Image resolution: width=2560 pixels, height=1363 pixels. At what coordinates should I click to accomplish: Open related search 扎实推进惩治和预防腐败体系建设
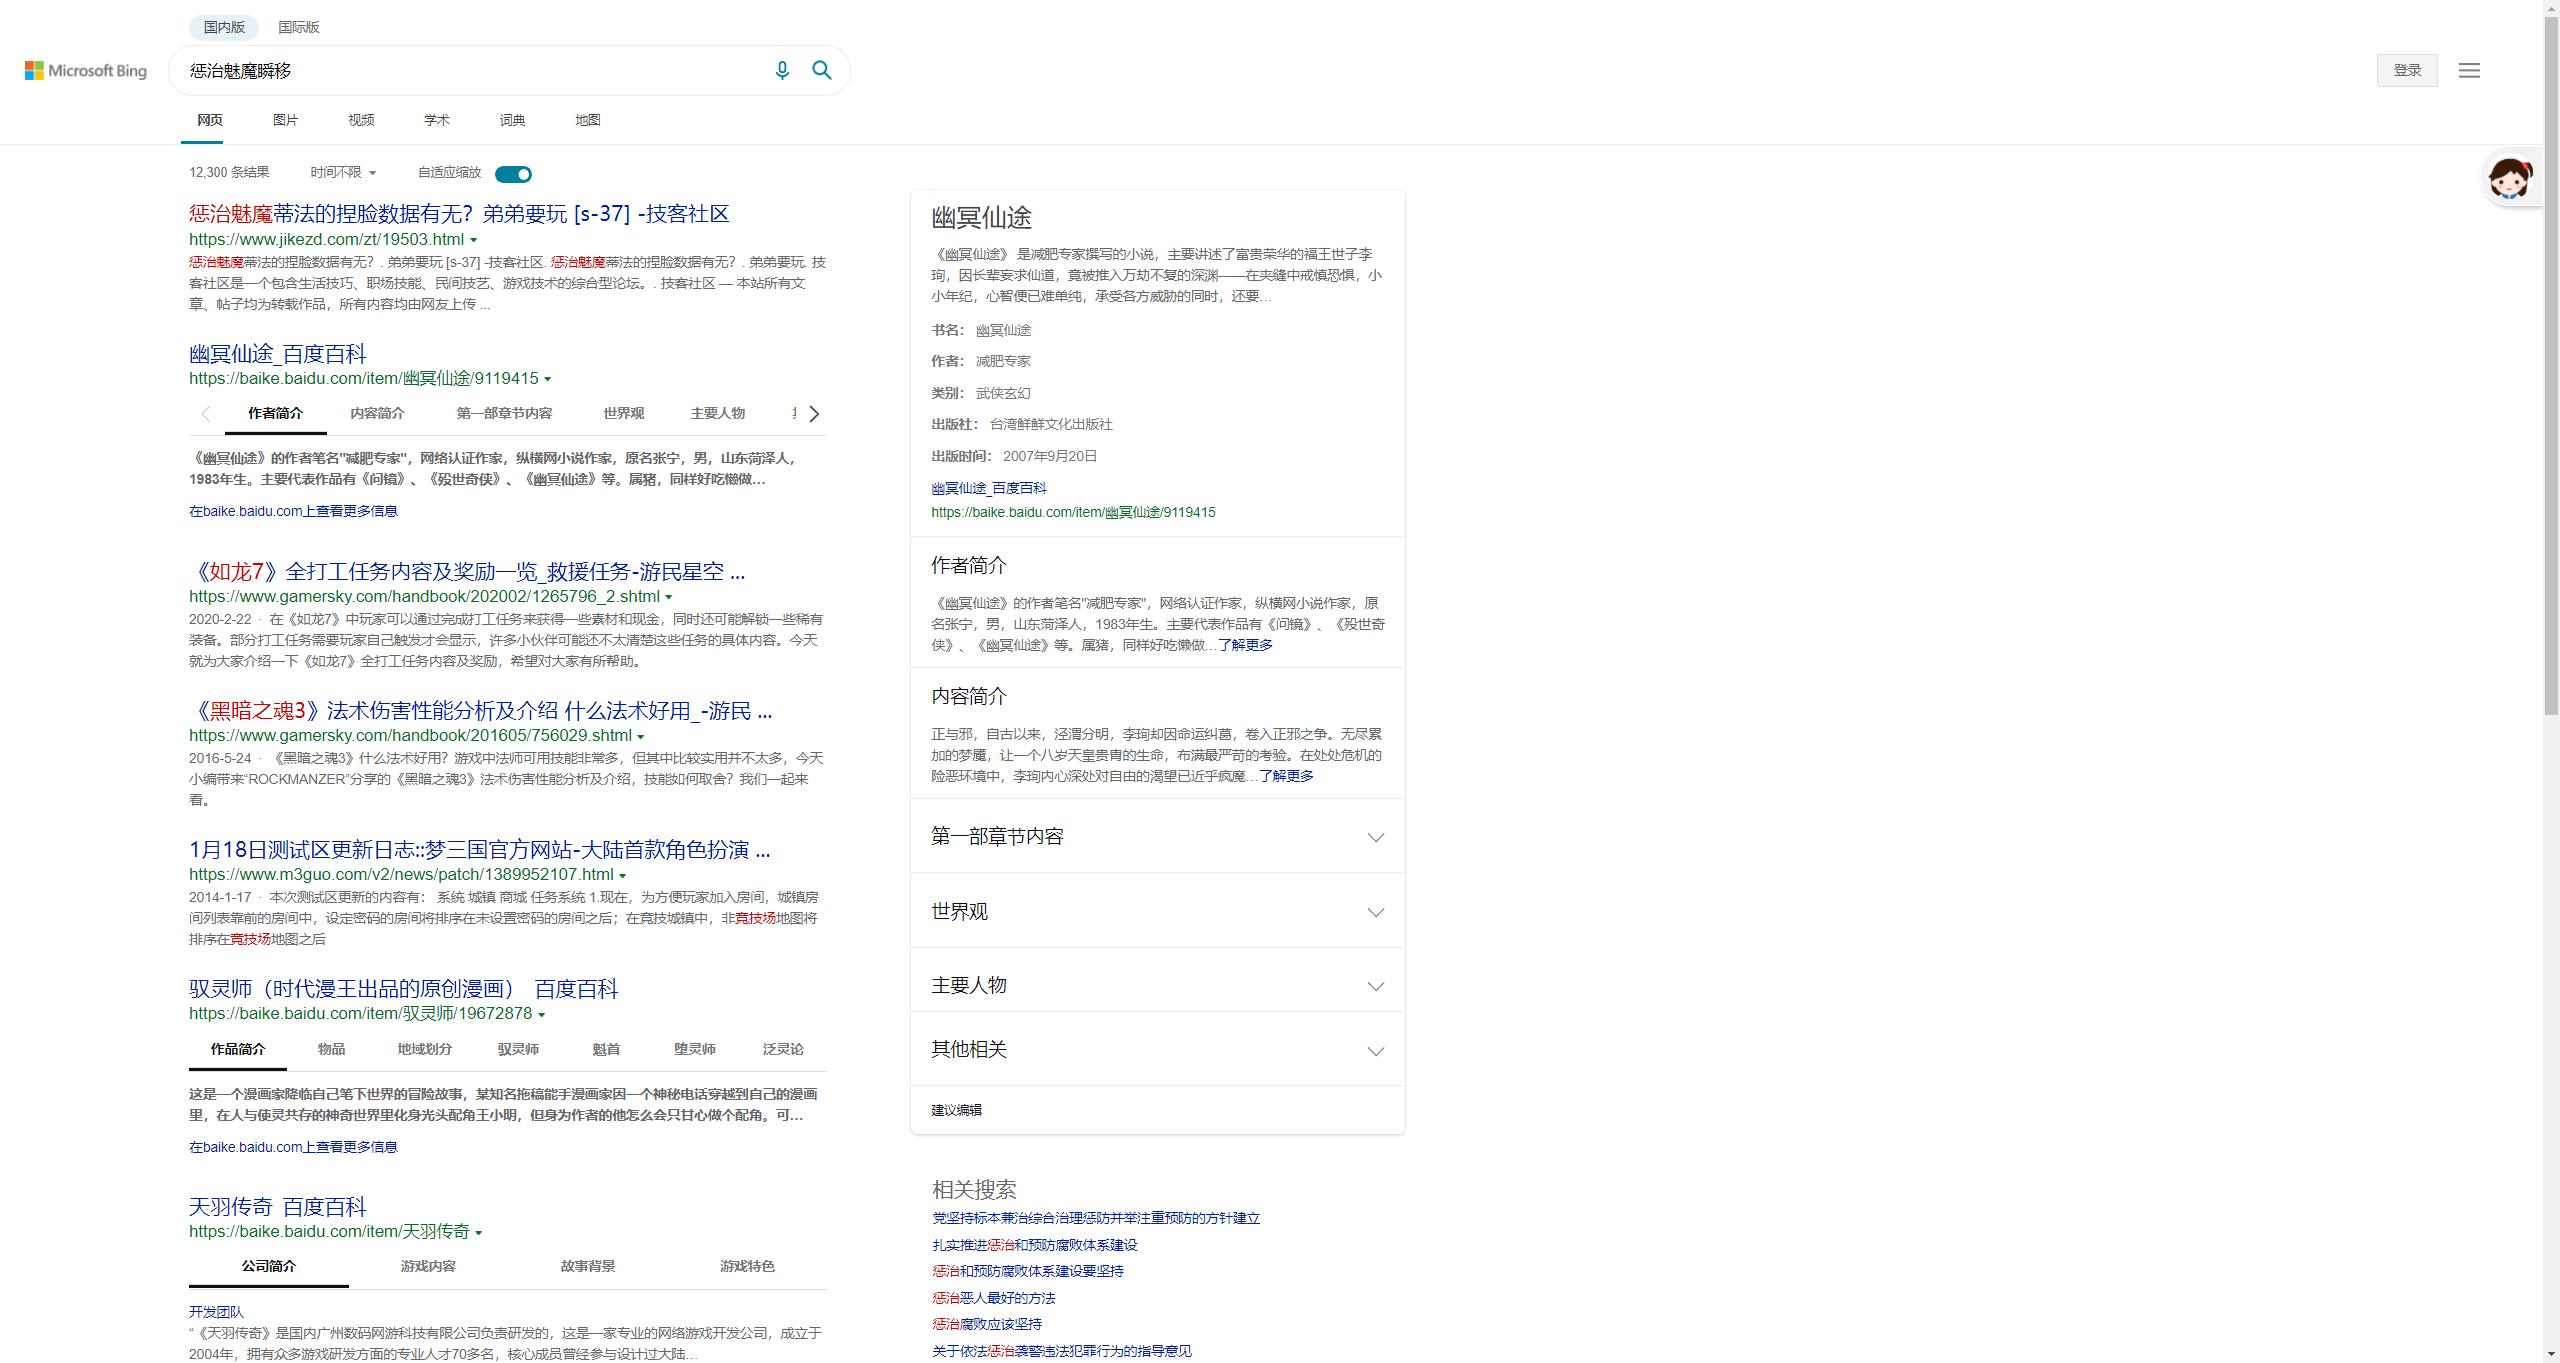[1034, 1245]
